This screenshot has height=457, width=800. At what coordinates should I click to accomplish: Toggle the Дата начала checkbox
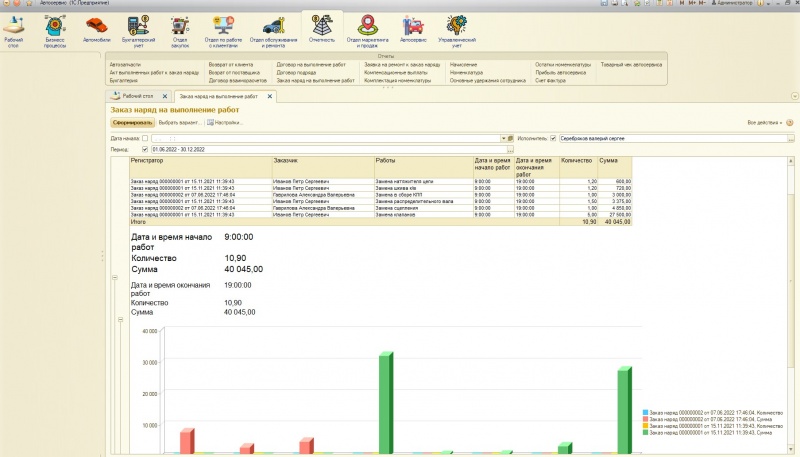[145, 138]
